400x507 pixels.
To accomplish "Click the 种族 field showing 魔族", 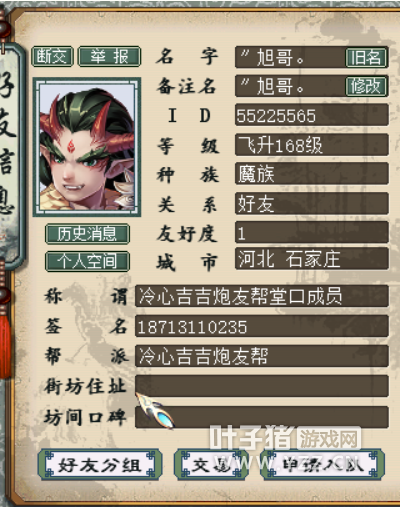I will pyautogui.click(x=312, y=173).
